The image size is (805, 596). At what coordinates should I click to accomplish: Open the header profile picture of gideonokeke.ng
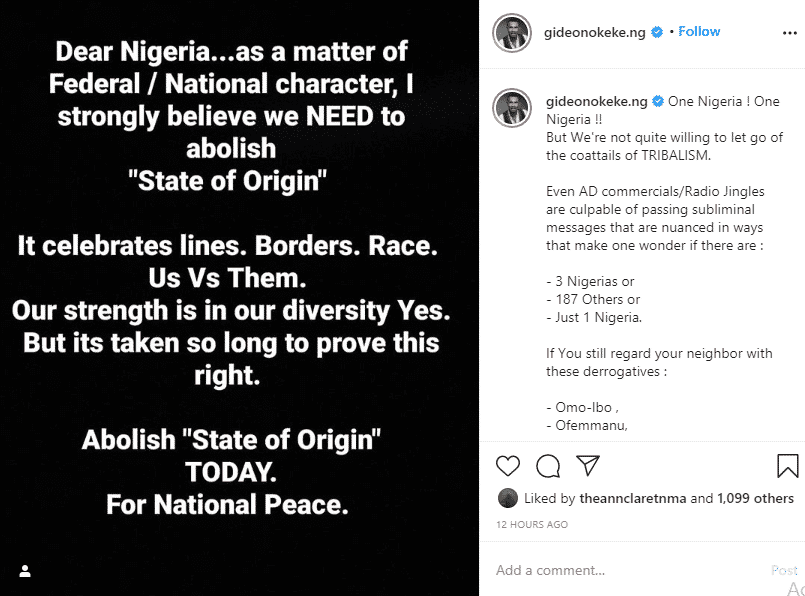511,33
